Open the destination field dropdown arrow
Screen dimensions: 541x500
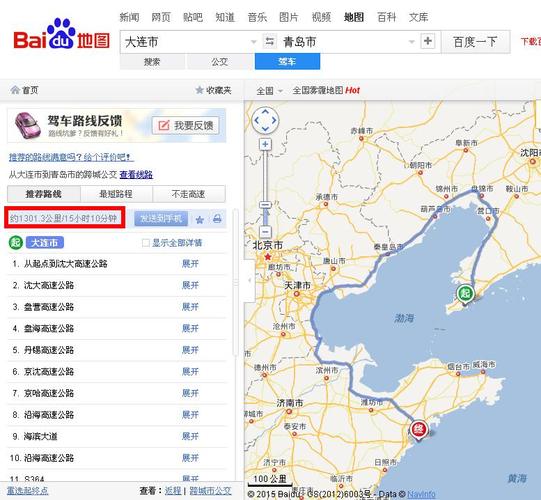pos(411,42)
